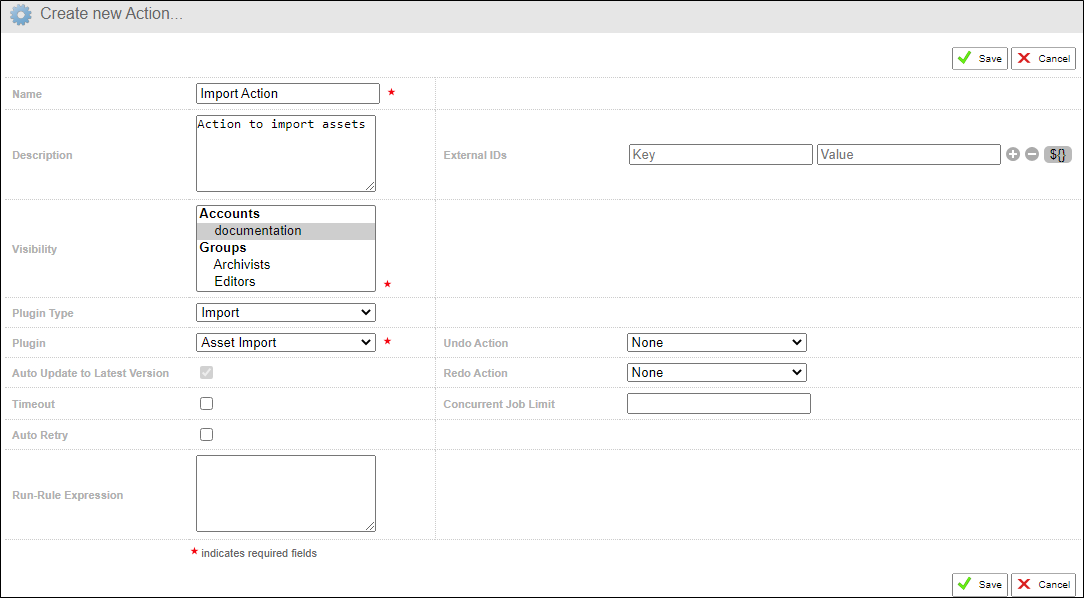Enable the Auto Retry checkbox
The height and width of the screenshot is (598, 1084).
pos(206,434)
